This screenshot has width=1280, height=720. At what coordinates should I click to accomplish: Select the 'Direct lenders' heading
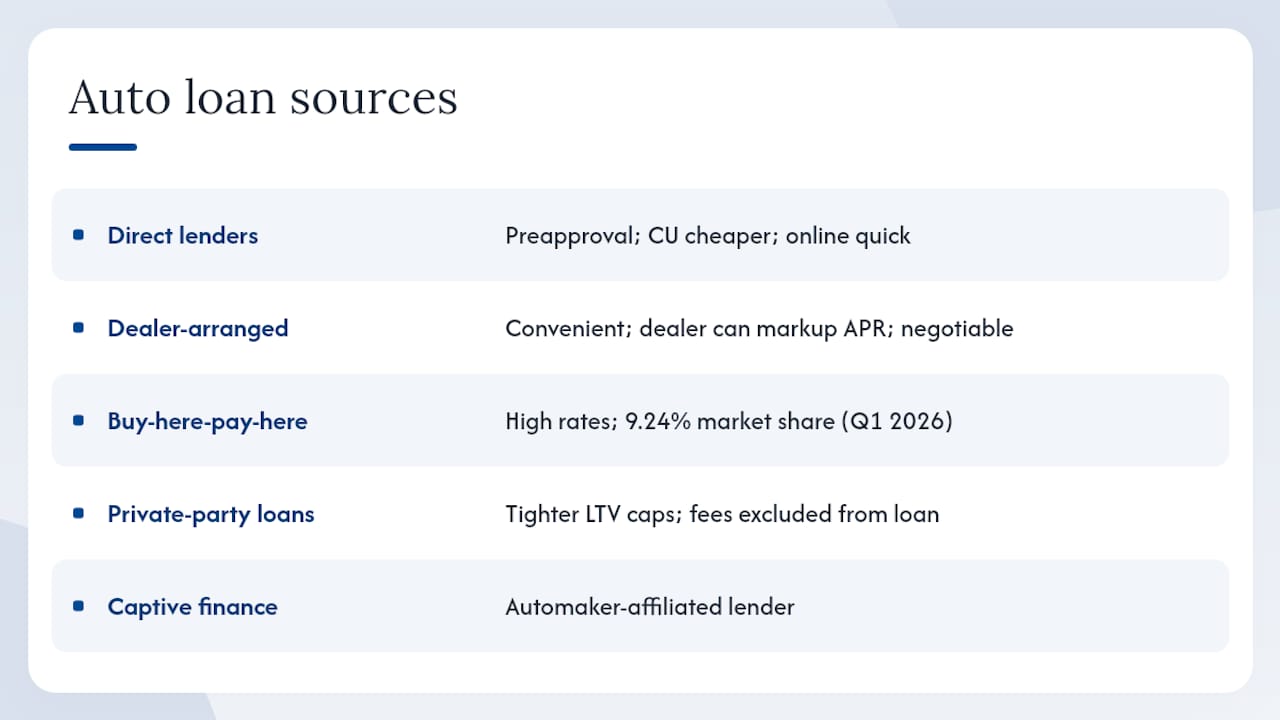[x=183, y=236]
